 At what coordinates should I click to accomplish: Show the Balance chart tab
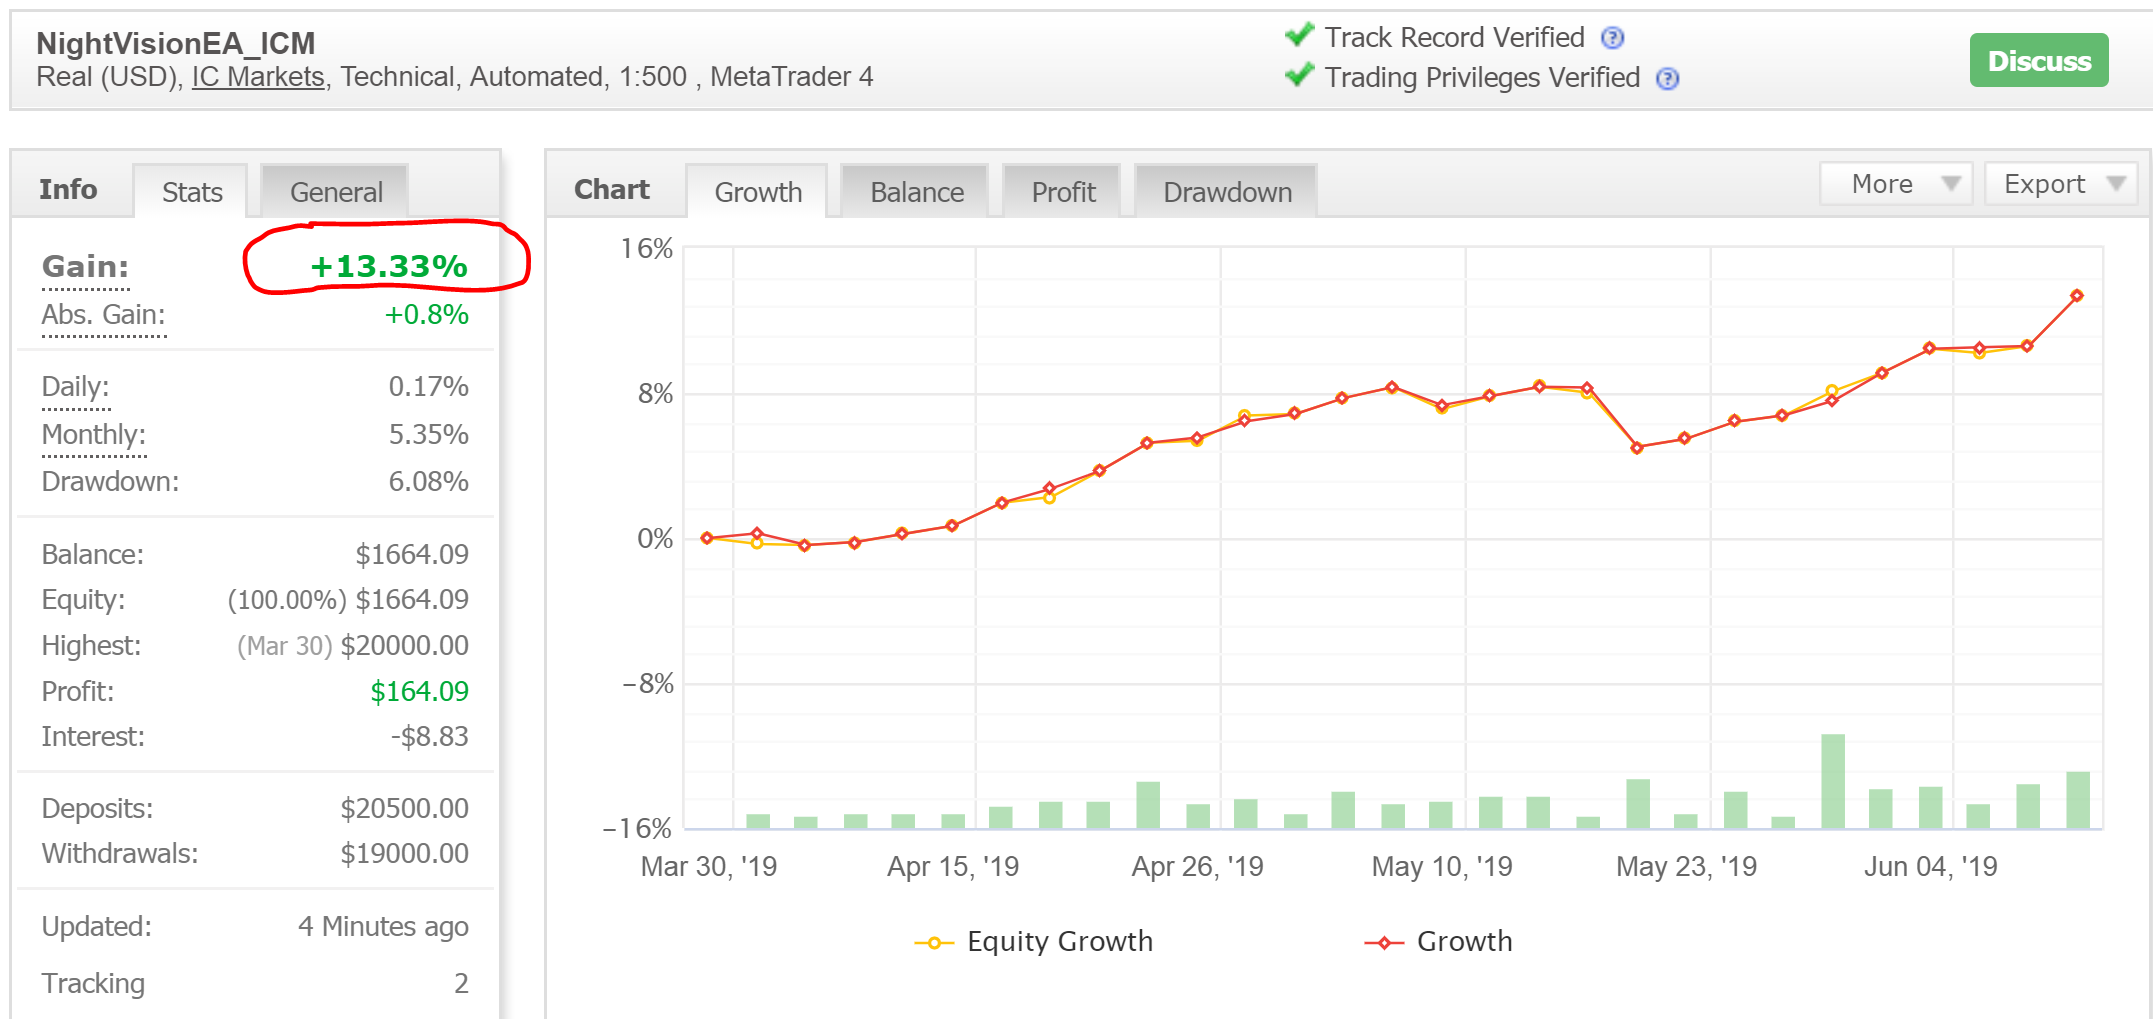point(917,192)
